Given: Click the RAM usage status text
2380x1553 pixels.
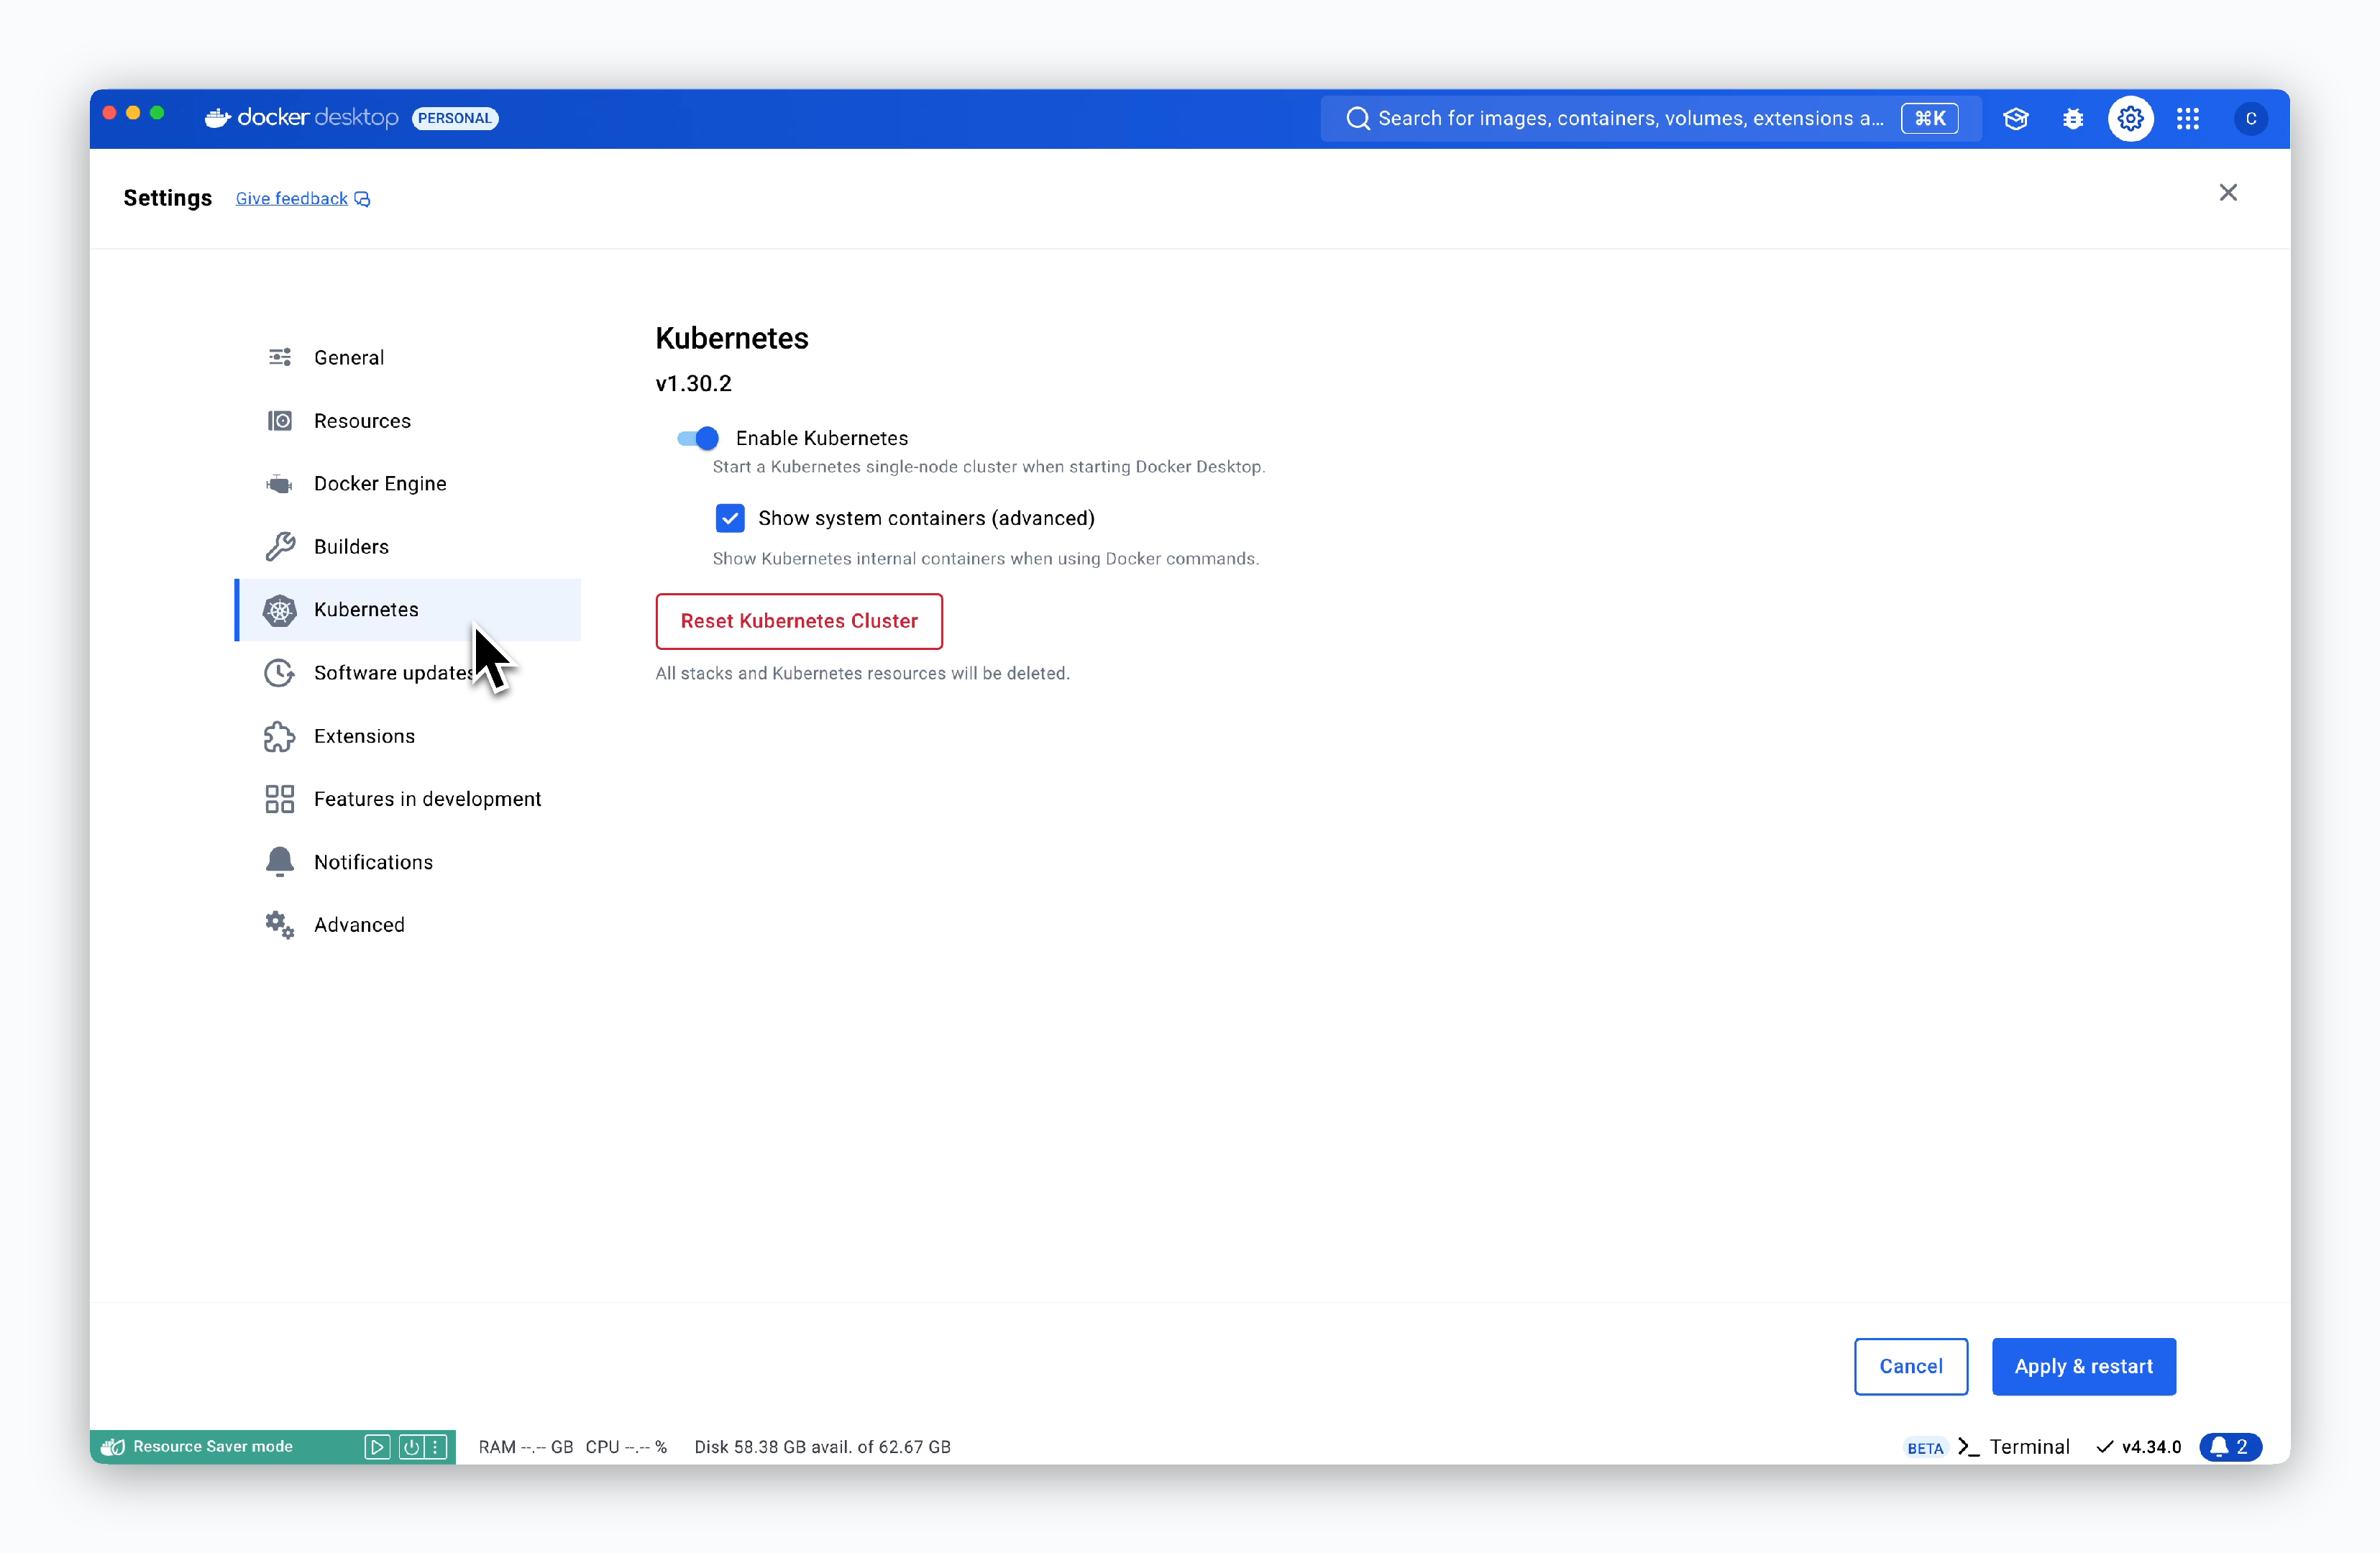Looking at the screenshot, I should pyautogui.click(x=526, y=1447).
